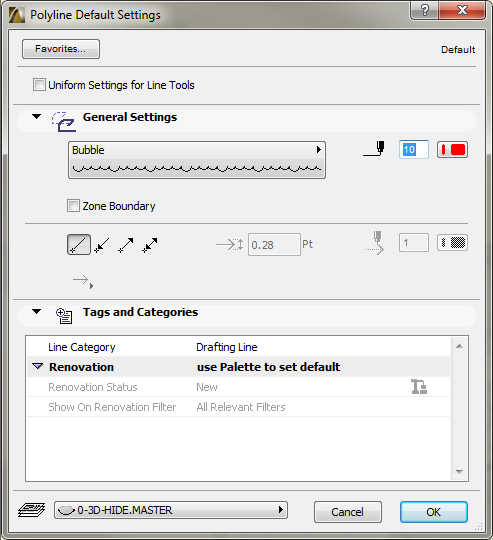
Task: Click the General Settings polyline icon
Action: [x=64, y=122]
